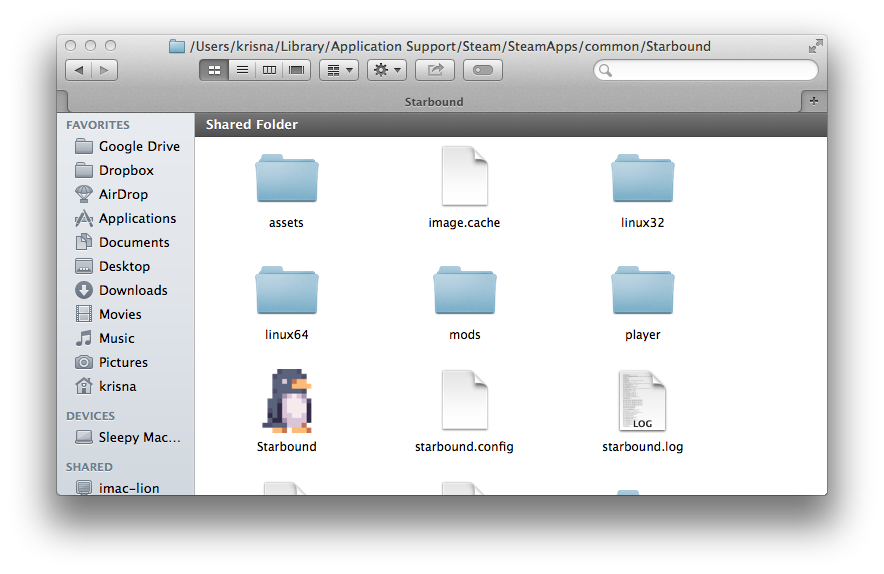Switch to Cover Flow view
884x574 pixels.
pos(297,70)
